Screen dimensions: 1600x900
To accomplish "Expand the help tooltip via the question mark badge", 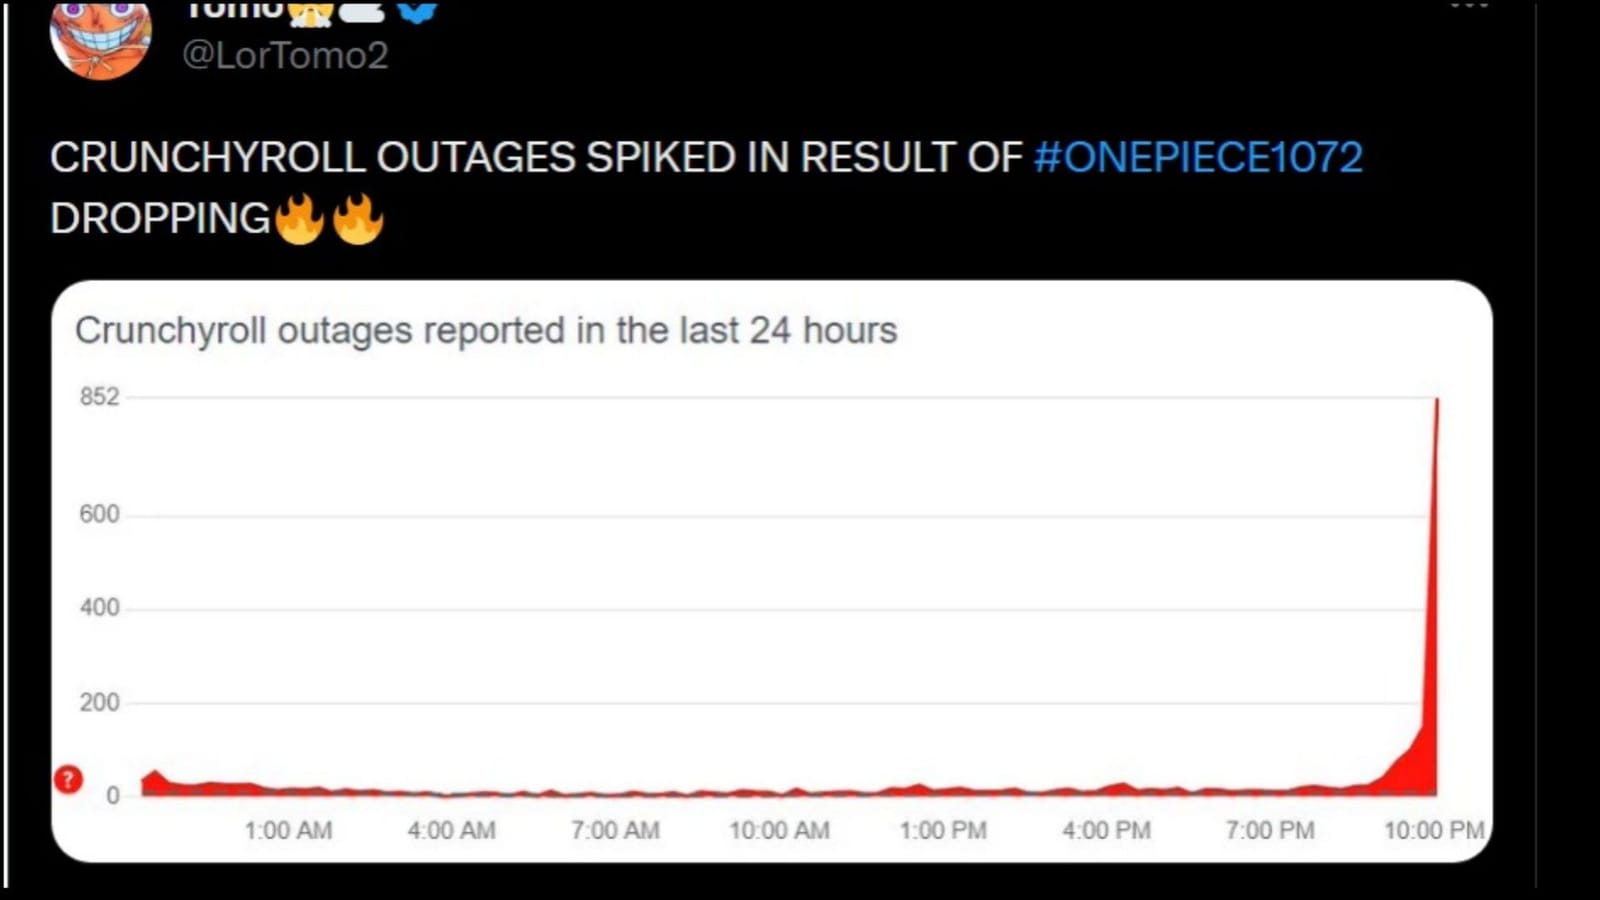I will (x=67, y=781).
